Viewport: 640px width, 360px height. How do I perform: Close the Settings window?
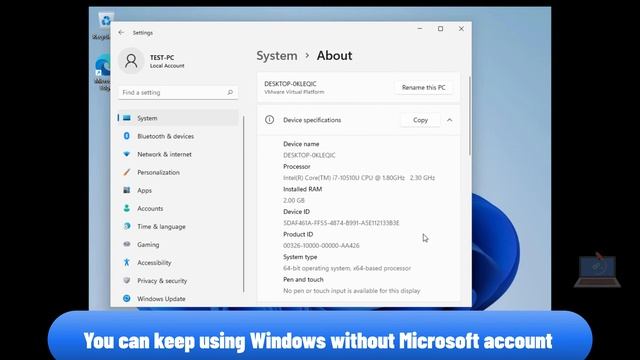pos(461,29)
